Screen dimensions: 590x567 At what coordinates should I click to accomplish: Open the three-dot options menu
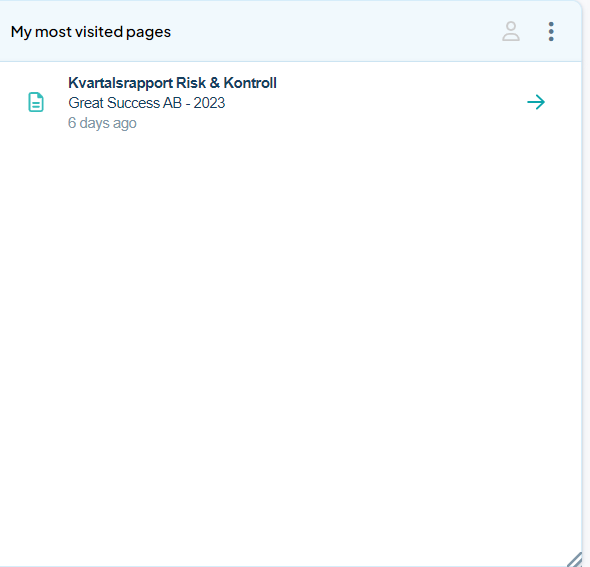point(551,32)
